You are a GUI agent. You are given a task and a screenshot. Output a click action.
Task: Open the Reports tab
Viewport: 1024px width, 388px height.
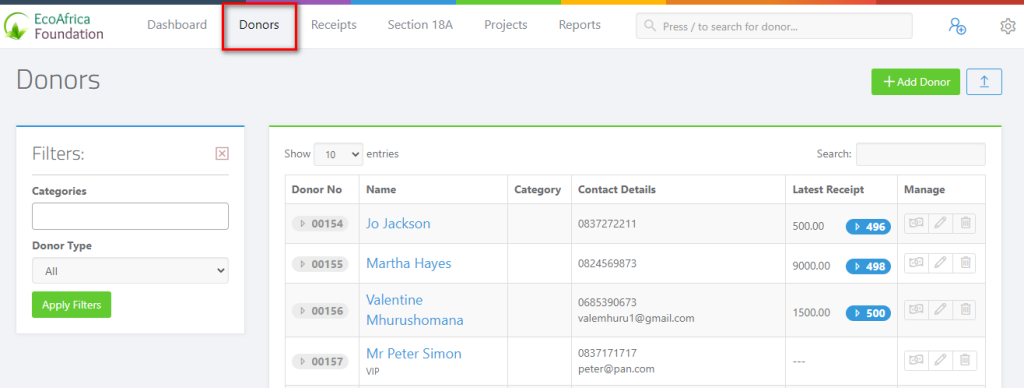tap(579, 25)
